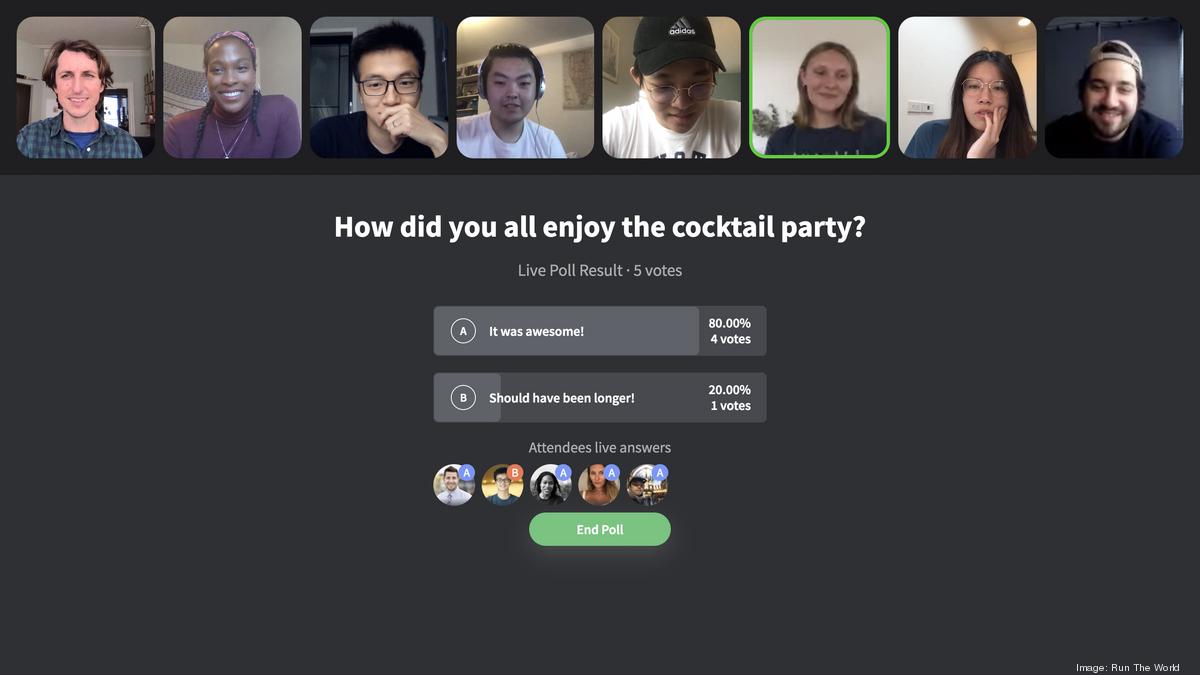Click the 80.00% 4 votes result
The height and width of the screenshot is (675, 1200).
click(730, 331)
